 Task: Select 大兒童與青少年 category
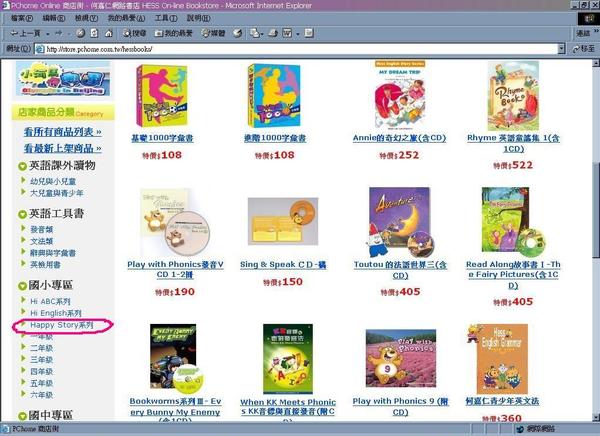(57, 193)
